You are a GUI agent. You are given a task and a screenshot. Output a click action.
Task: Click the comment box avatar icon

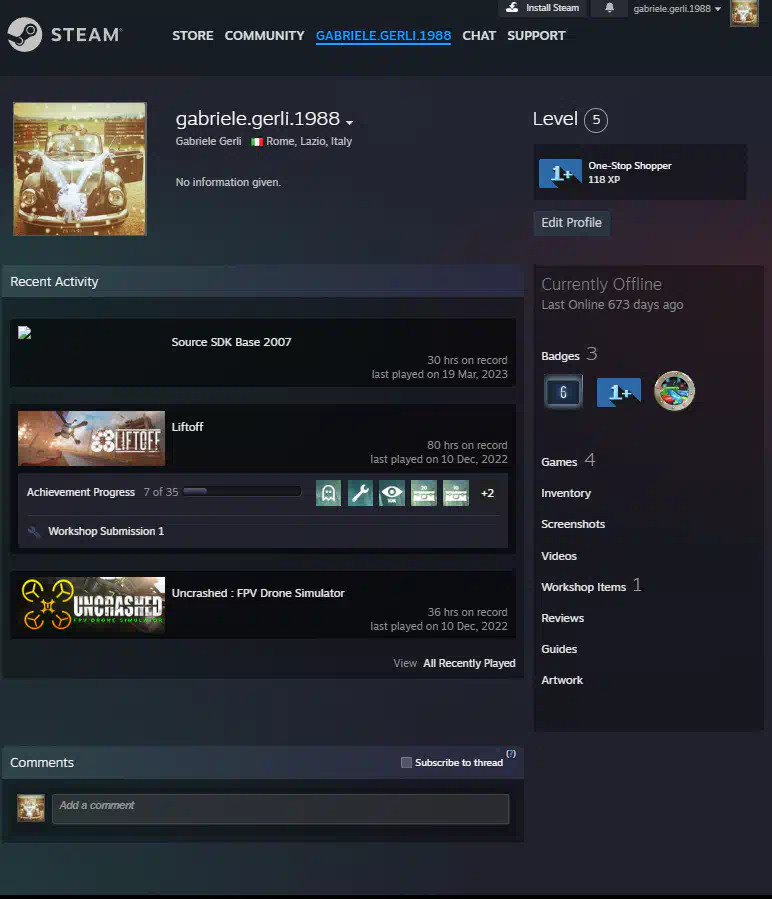click(31, 808)
